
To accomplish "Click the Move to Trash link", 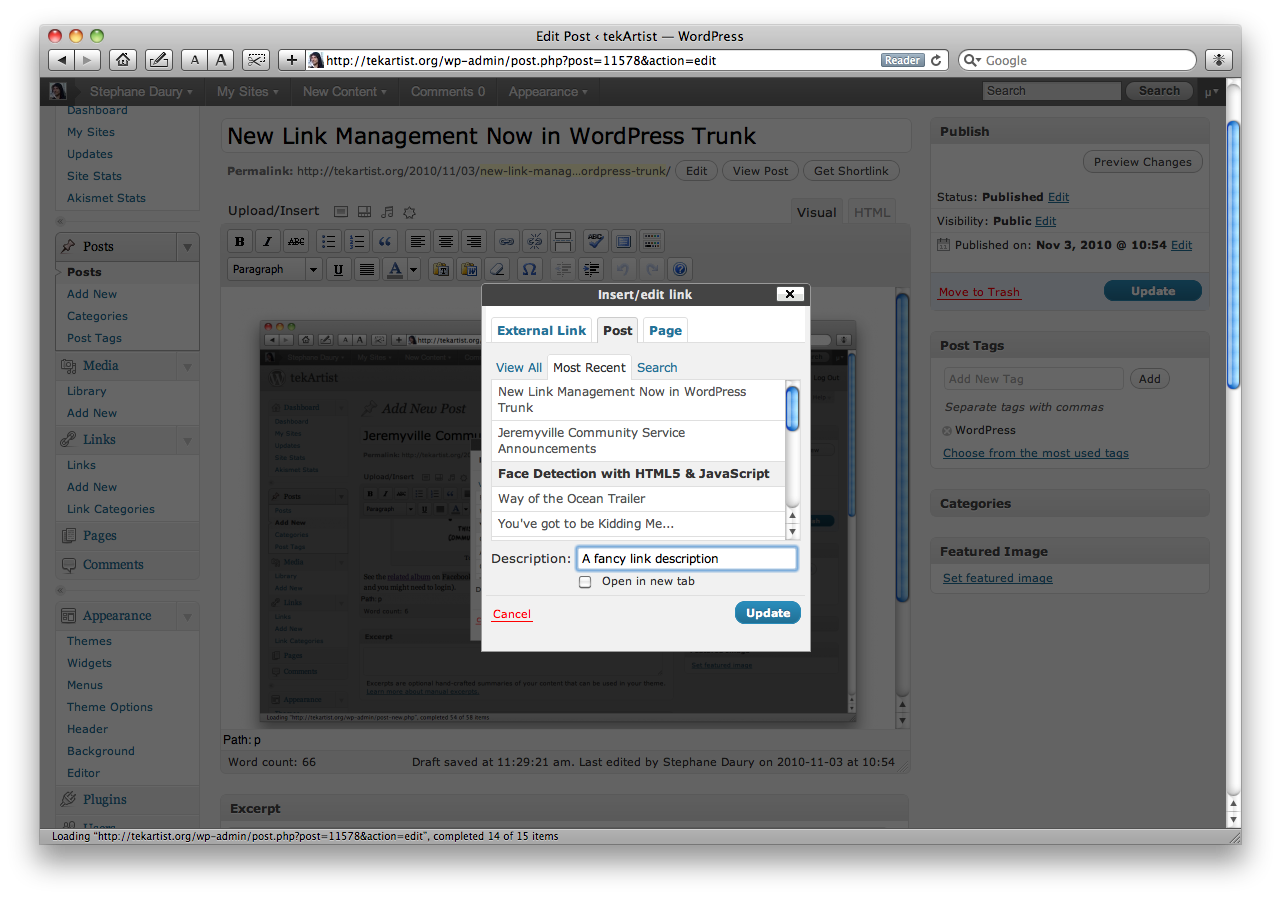I will point(979,292).
